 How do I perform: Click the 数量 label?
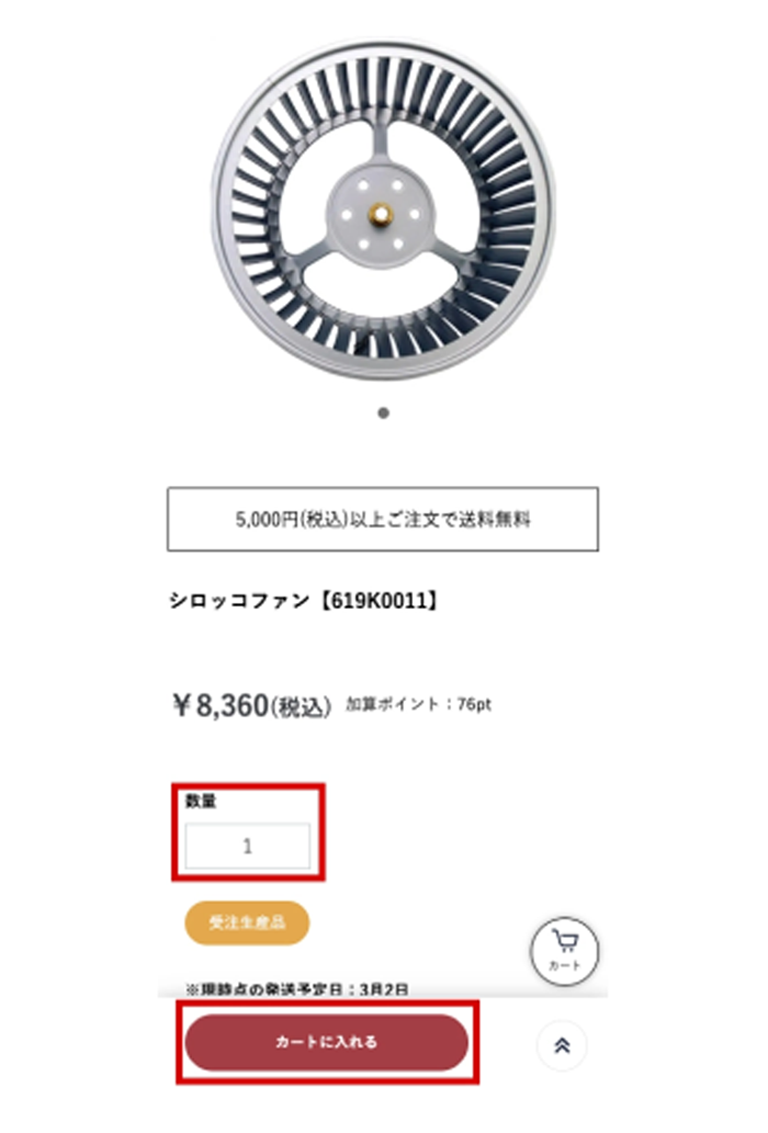tap(201, 801)
